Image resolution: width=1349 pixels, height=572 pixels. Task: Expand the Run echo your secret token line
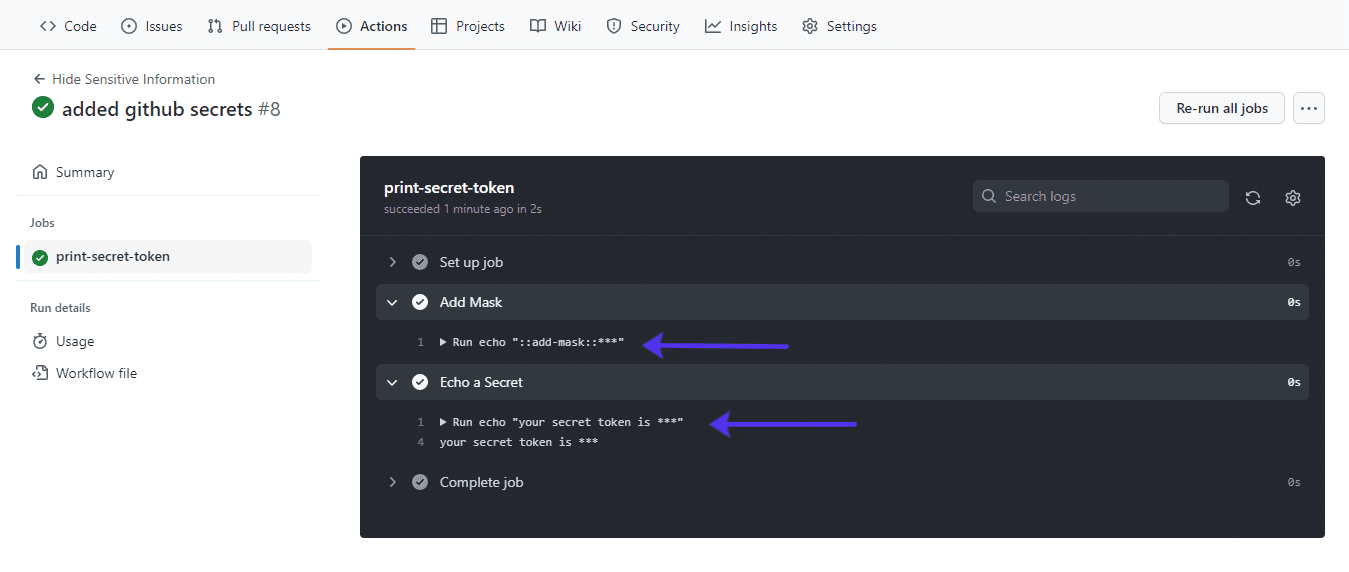(561, 422)
